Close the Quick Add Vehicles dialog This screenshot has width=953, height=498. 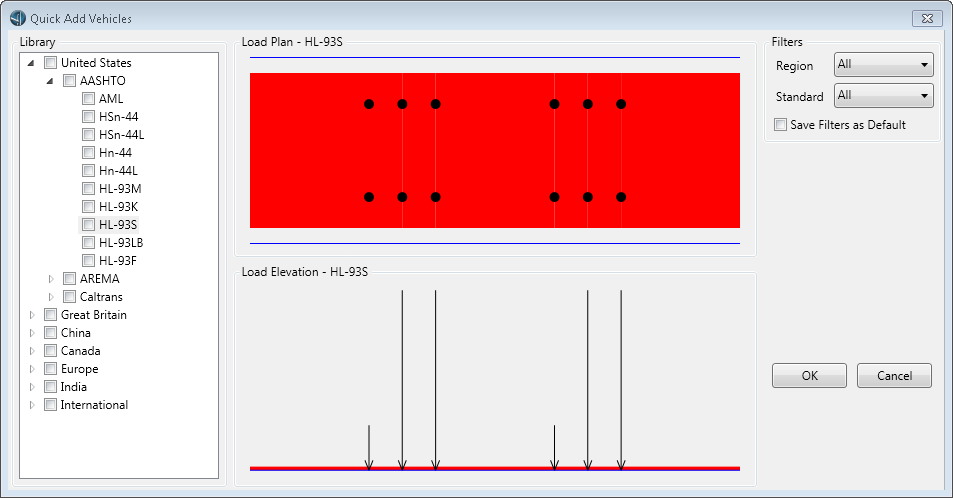pos(926,18)
